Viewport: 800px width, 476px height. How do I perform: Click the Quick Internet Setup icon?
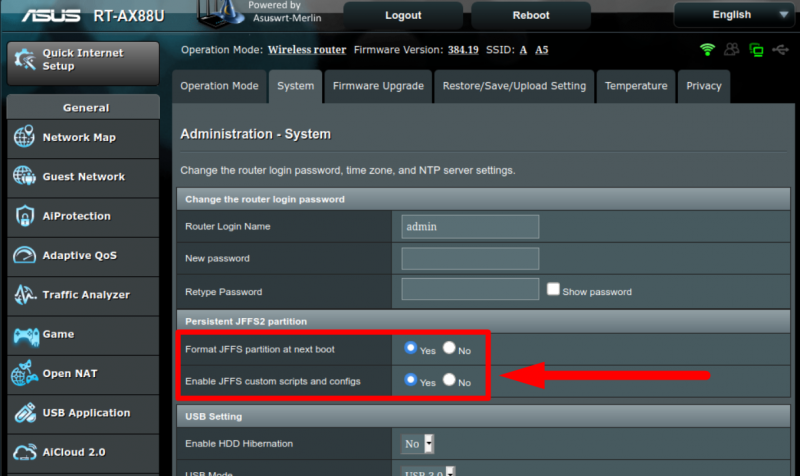point(24,59)
